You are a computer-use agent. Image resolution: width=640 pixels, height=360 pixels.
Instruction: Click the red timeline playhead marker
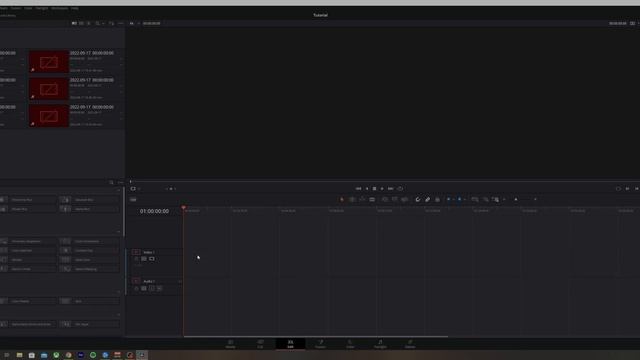point(184,208)
